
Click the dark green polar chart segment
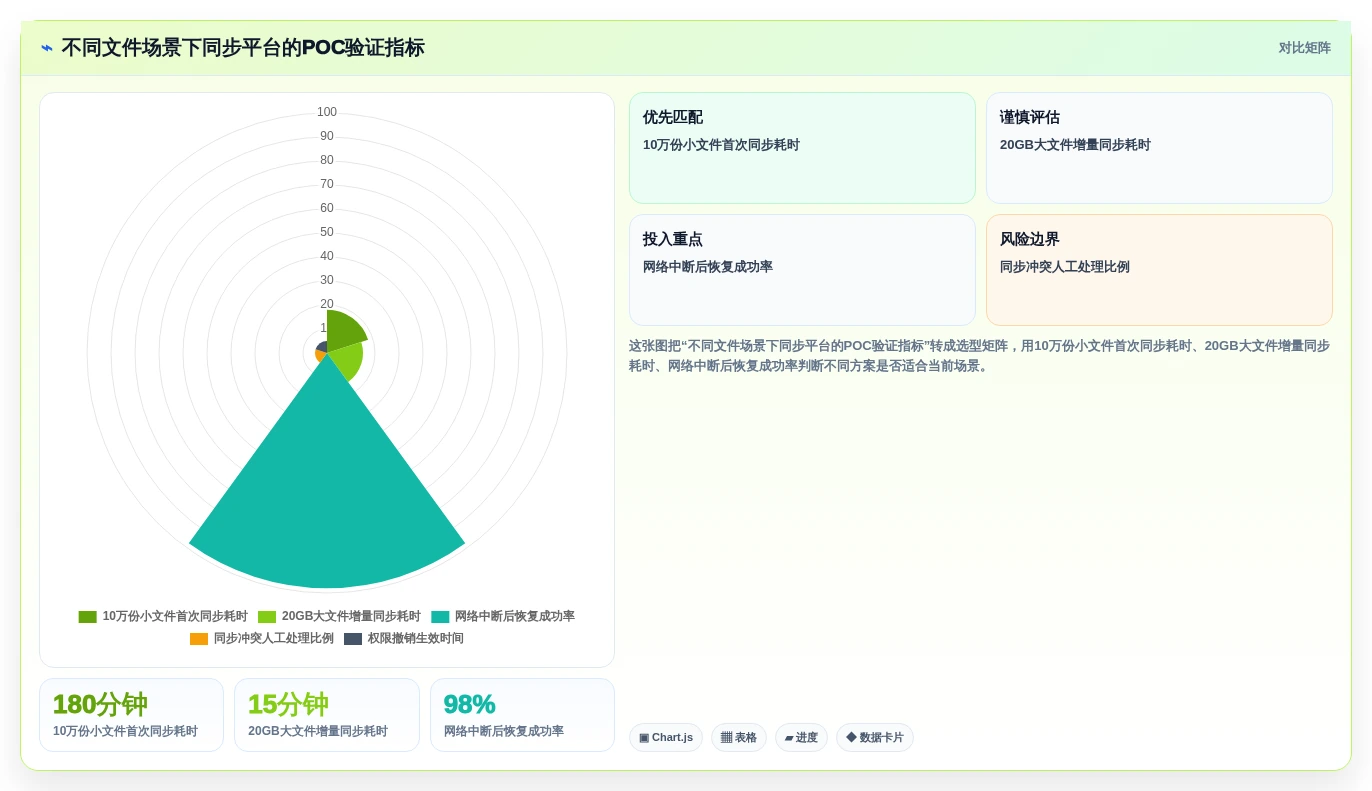(343, 328)
